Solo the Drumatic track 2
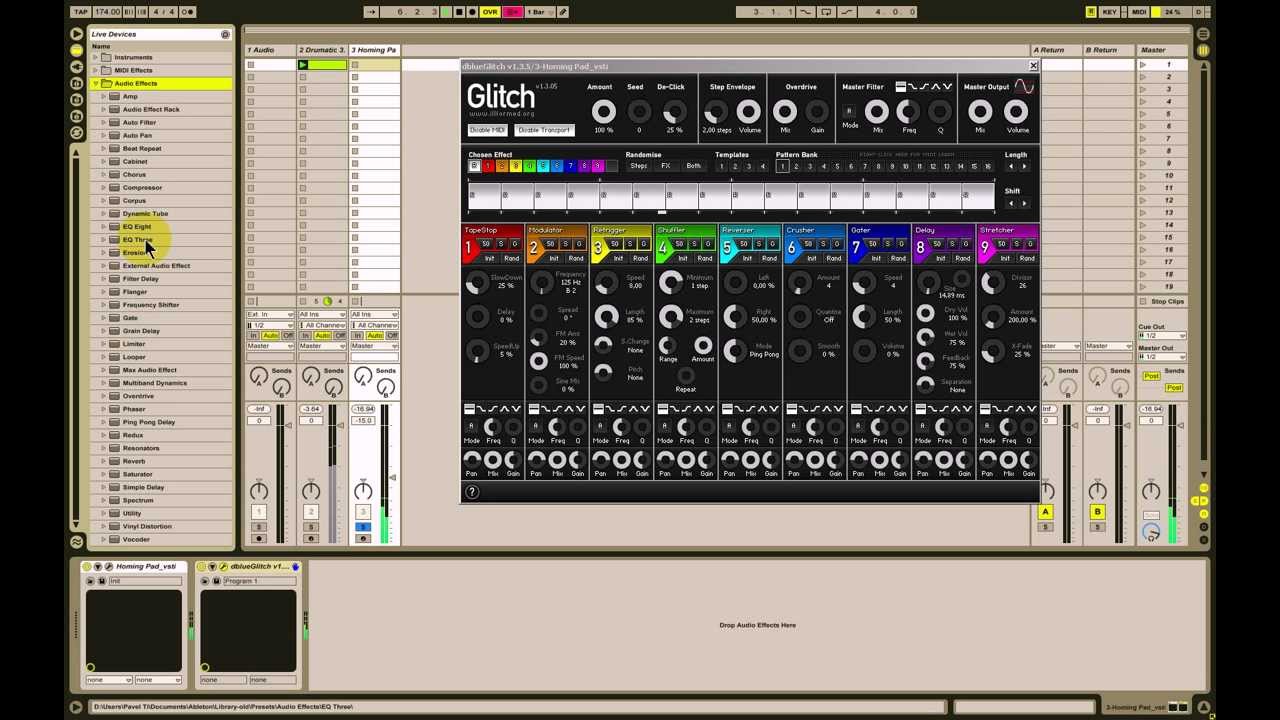 pos(311,526)
